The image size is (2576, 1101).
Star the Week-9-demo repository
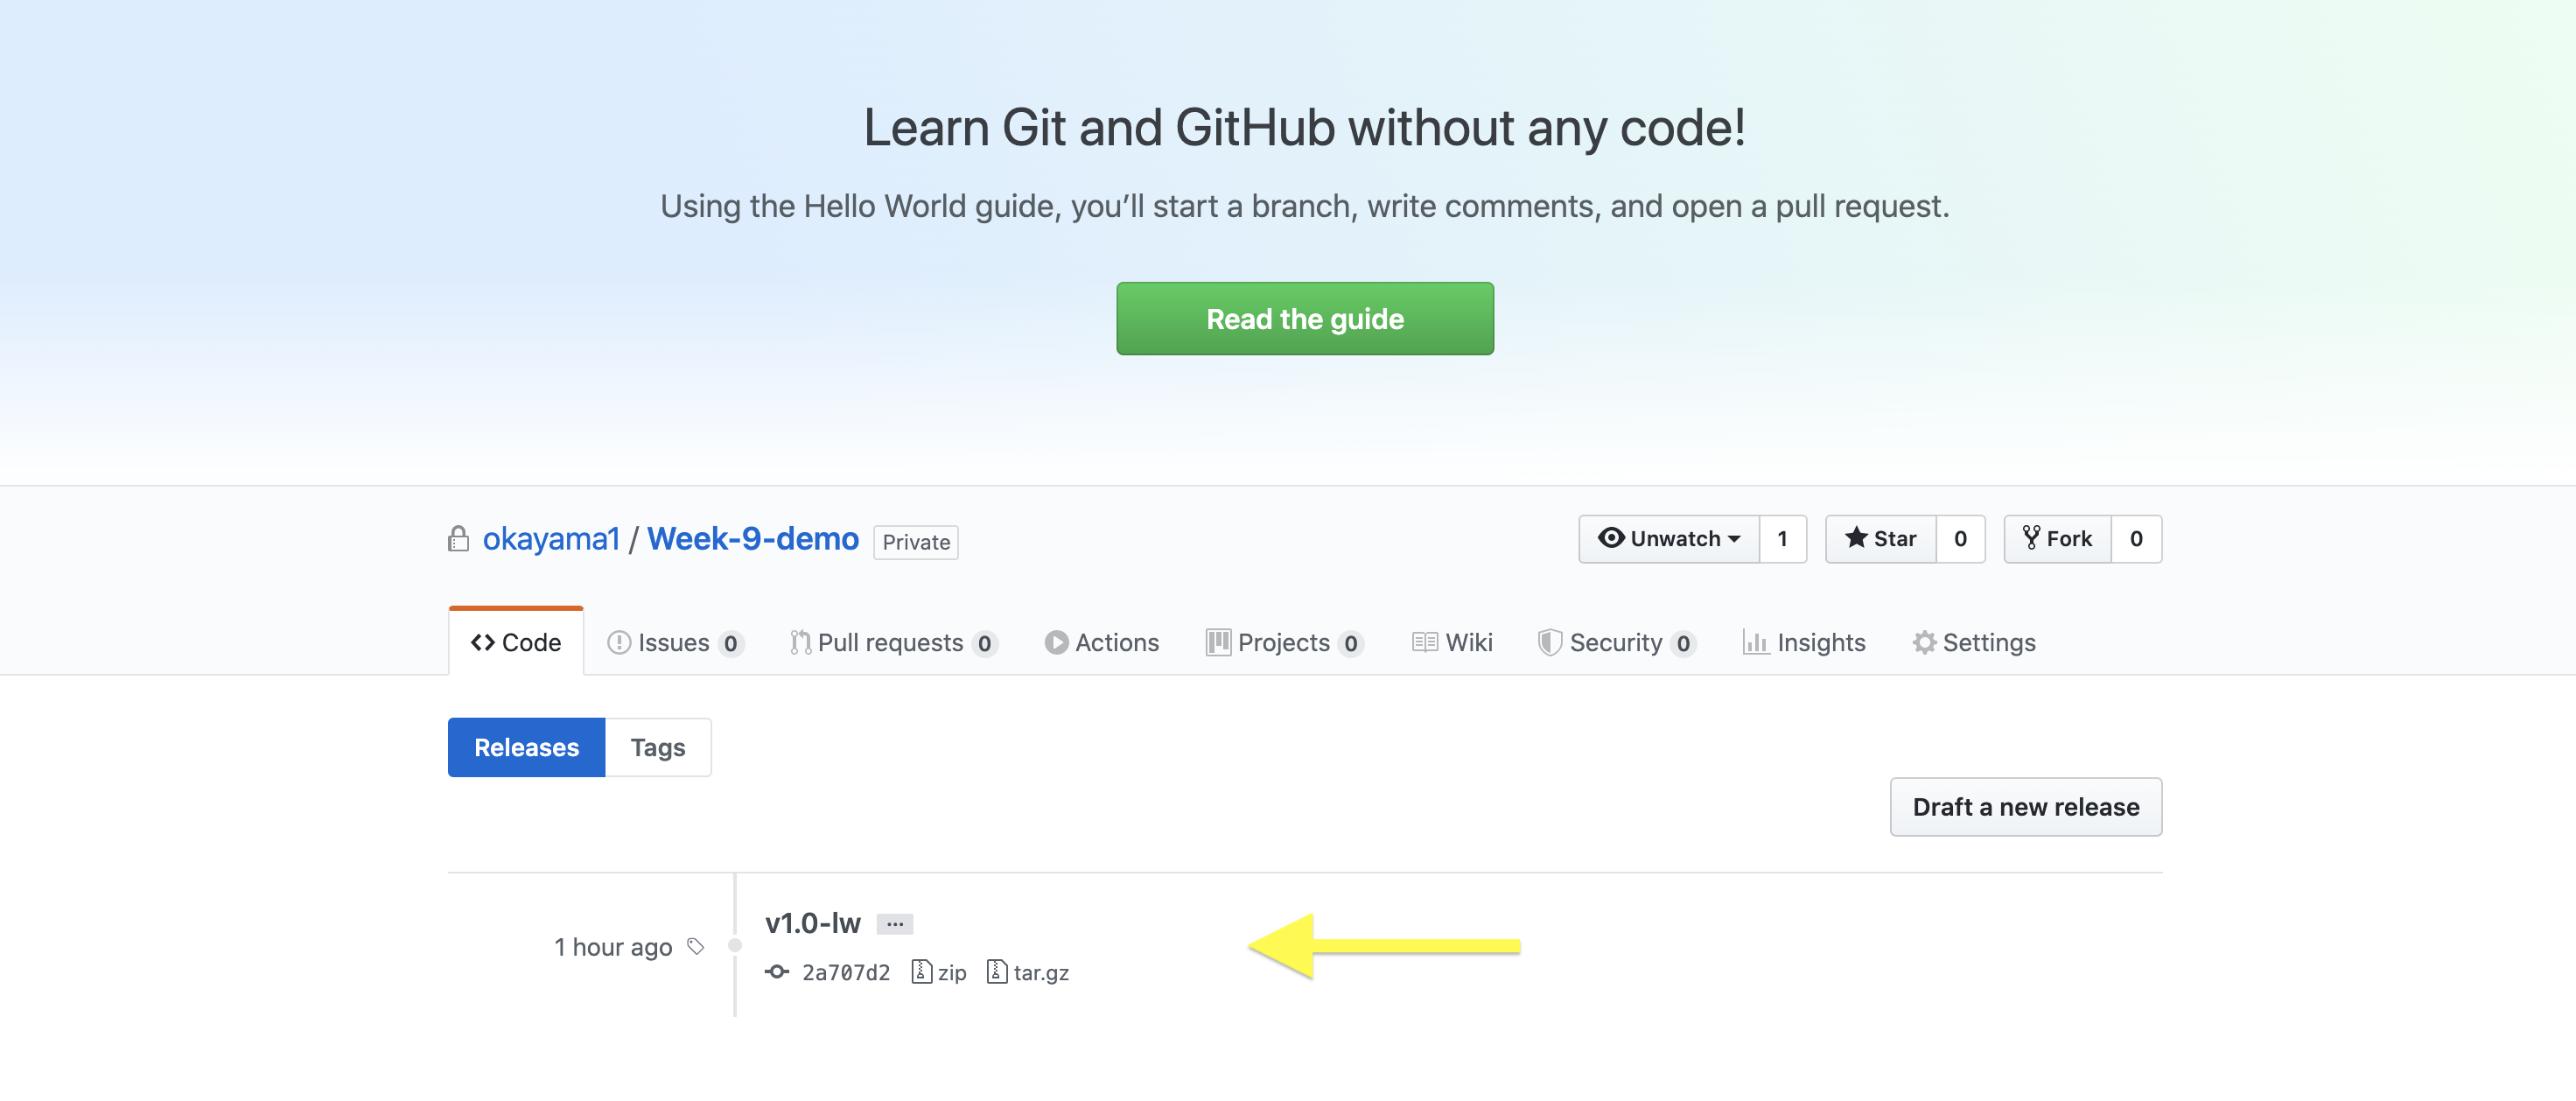(1880, 539)
